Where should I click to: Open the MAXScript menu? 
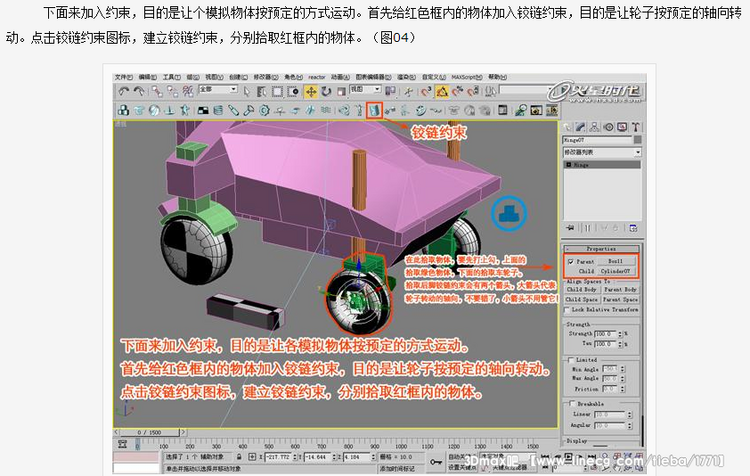467,77
